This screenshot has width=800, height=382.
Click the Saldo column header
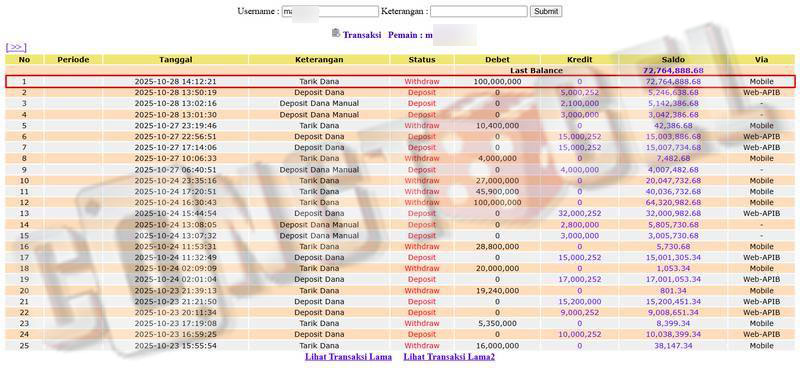(672, 60)
